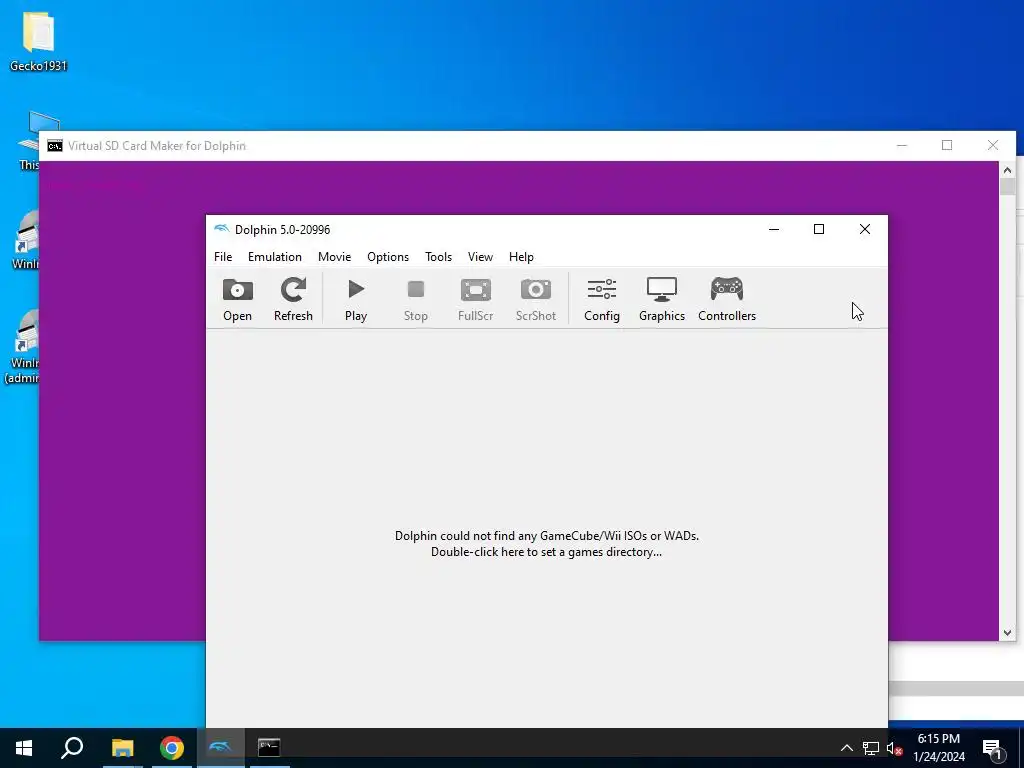Image resolution: width=1024 pixels, height=768 pixels.
Task: Open the View menu
Action: point(480,257)
